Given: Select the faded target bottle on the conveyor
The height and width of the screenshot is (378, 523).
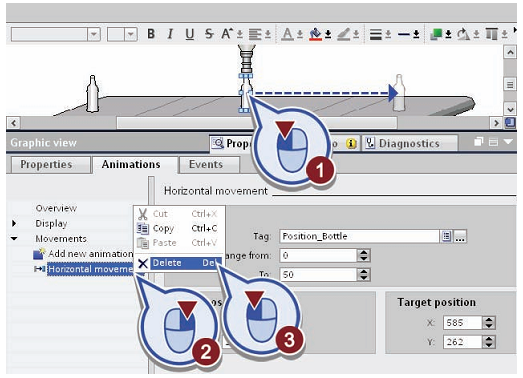Looking at the screenshot, I should (399, 92).
